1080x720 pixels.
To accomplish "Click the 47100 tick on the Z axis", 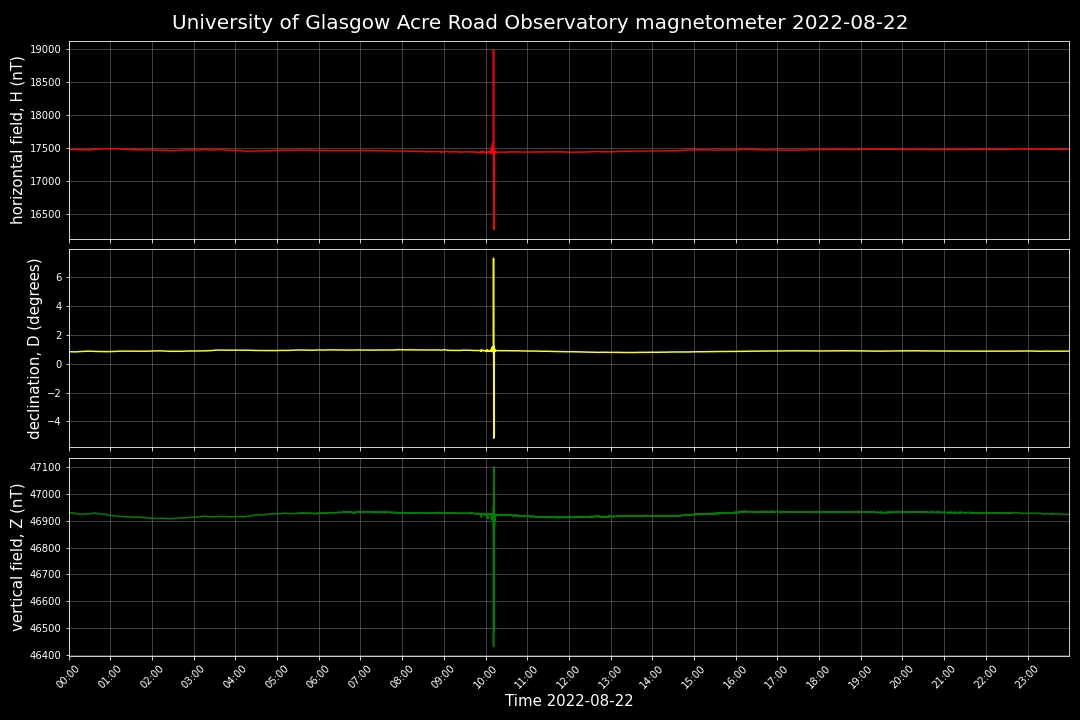I will click(45, 468).
